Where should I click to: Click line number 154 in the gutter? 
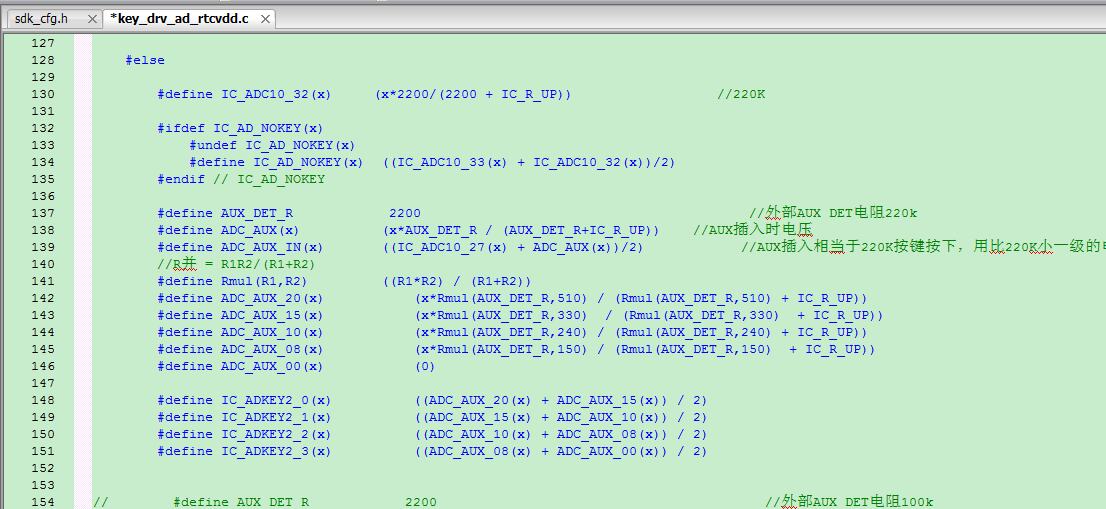pos(43,502)
